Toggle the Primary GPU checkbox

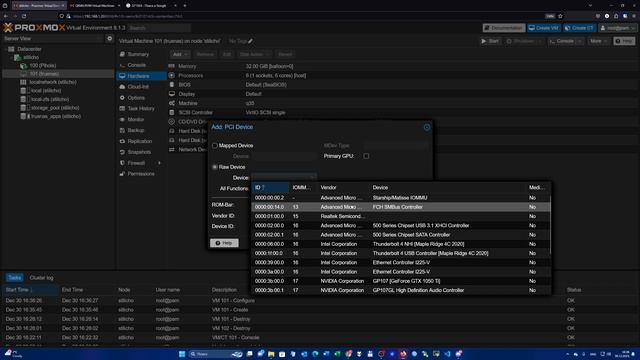366,156
